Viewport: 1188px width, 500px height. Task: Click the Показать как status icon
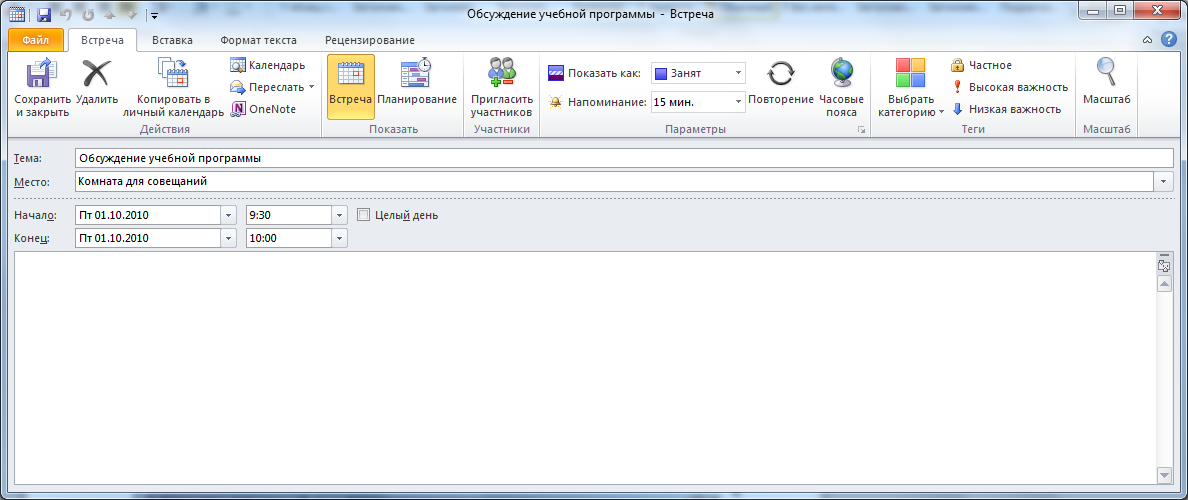555,73
